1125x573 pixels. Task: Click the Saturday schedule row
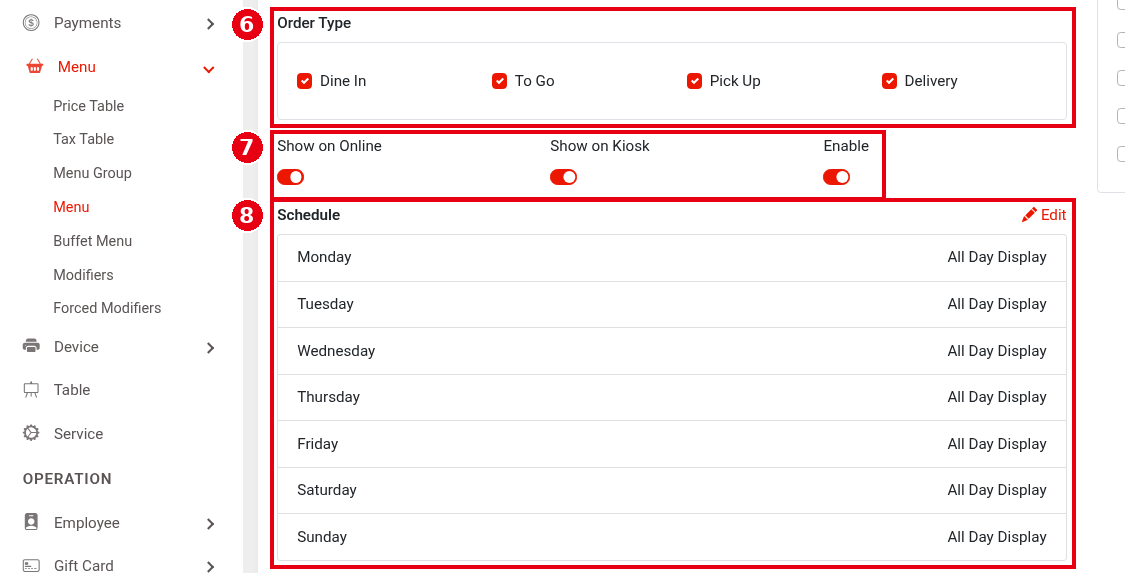coord(672,491)
